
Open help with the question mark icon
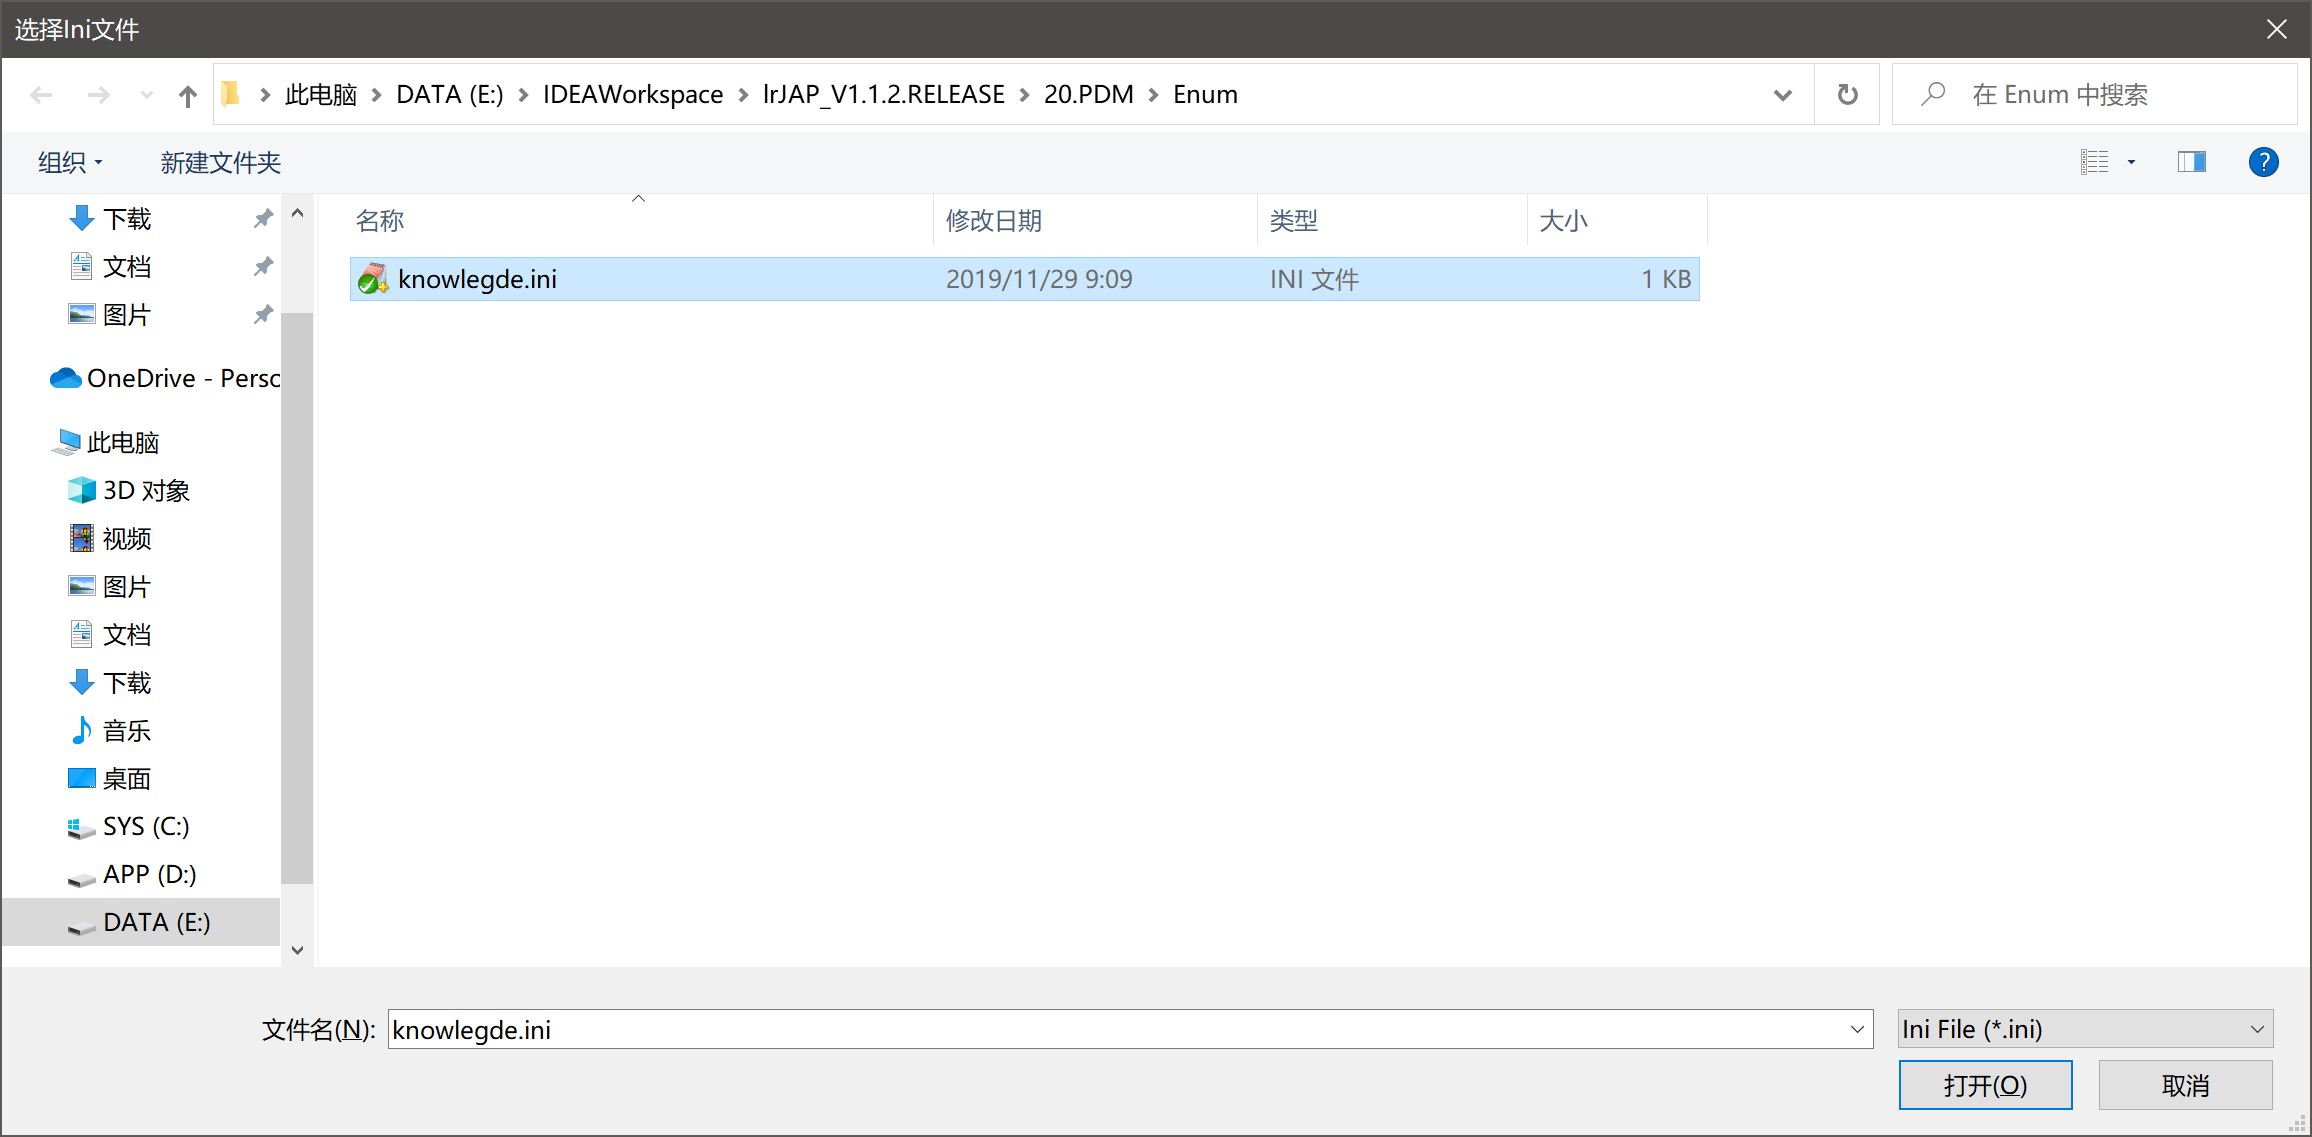click(2263, 162)
